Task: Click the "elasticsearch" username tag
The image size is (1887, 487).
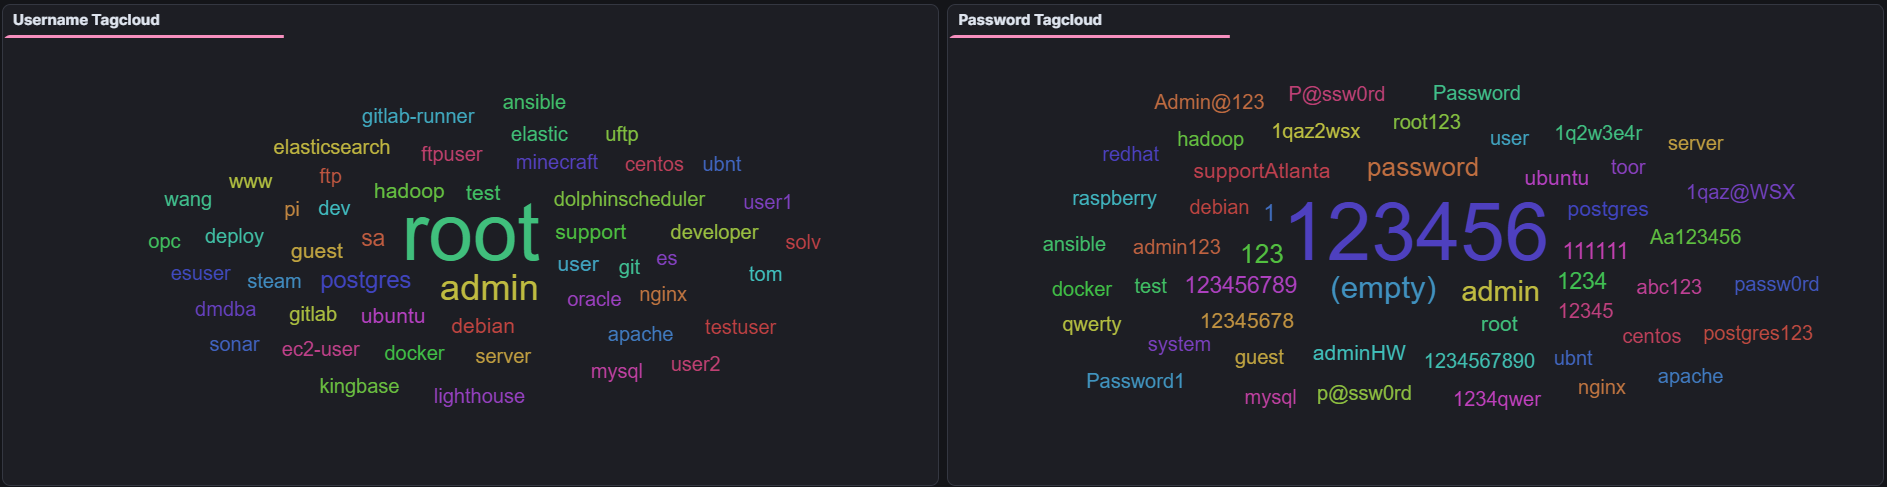Action: [331, 147]
